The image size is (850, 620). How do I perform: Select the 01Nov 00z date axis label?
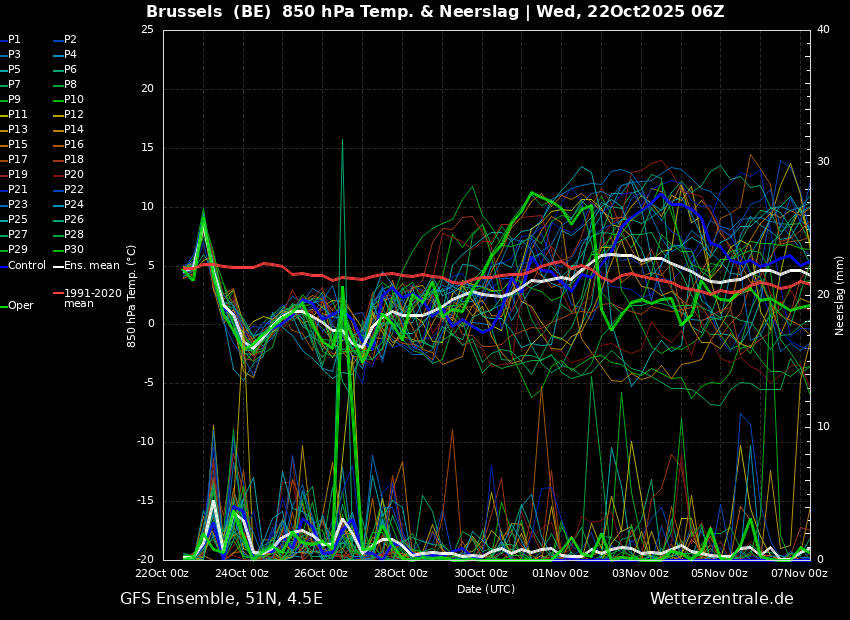point(560,573)
